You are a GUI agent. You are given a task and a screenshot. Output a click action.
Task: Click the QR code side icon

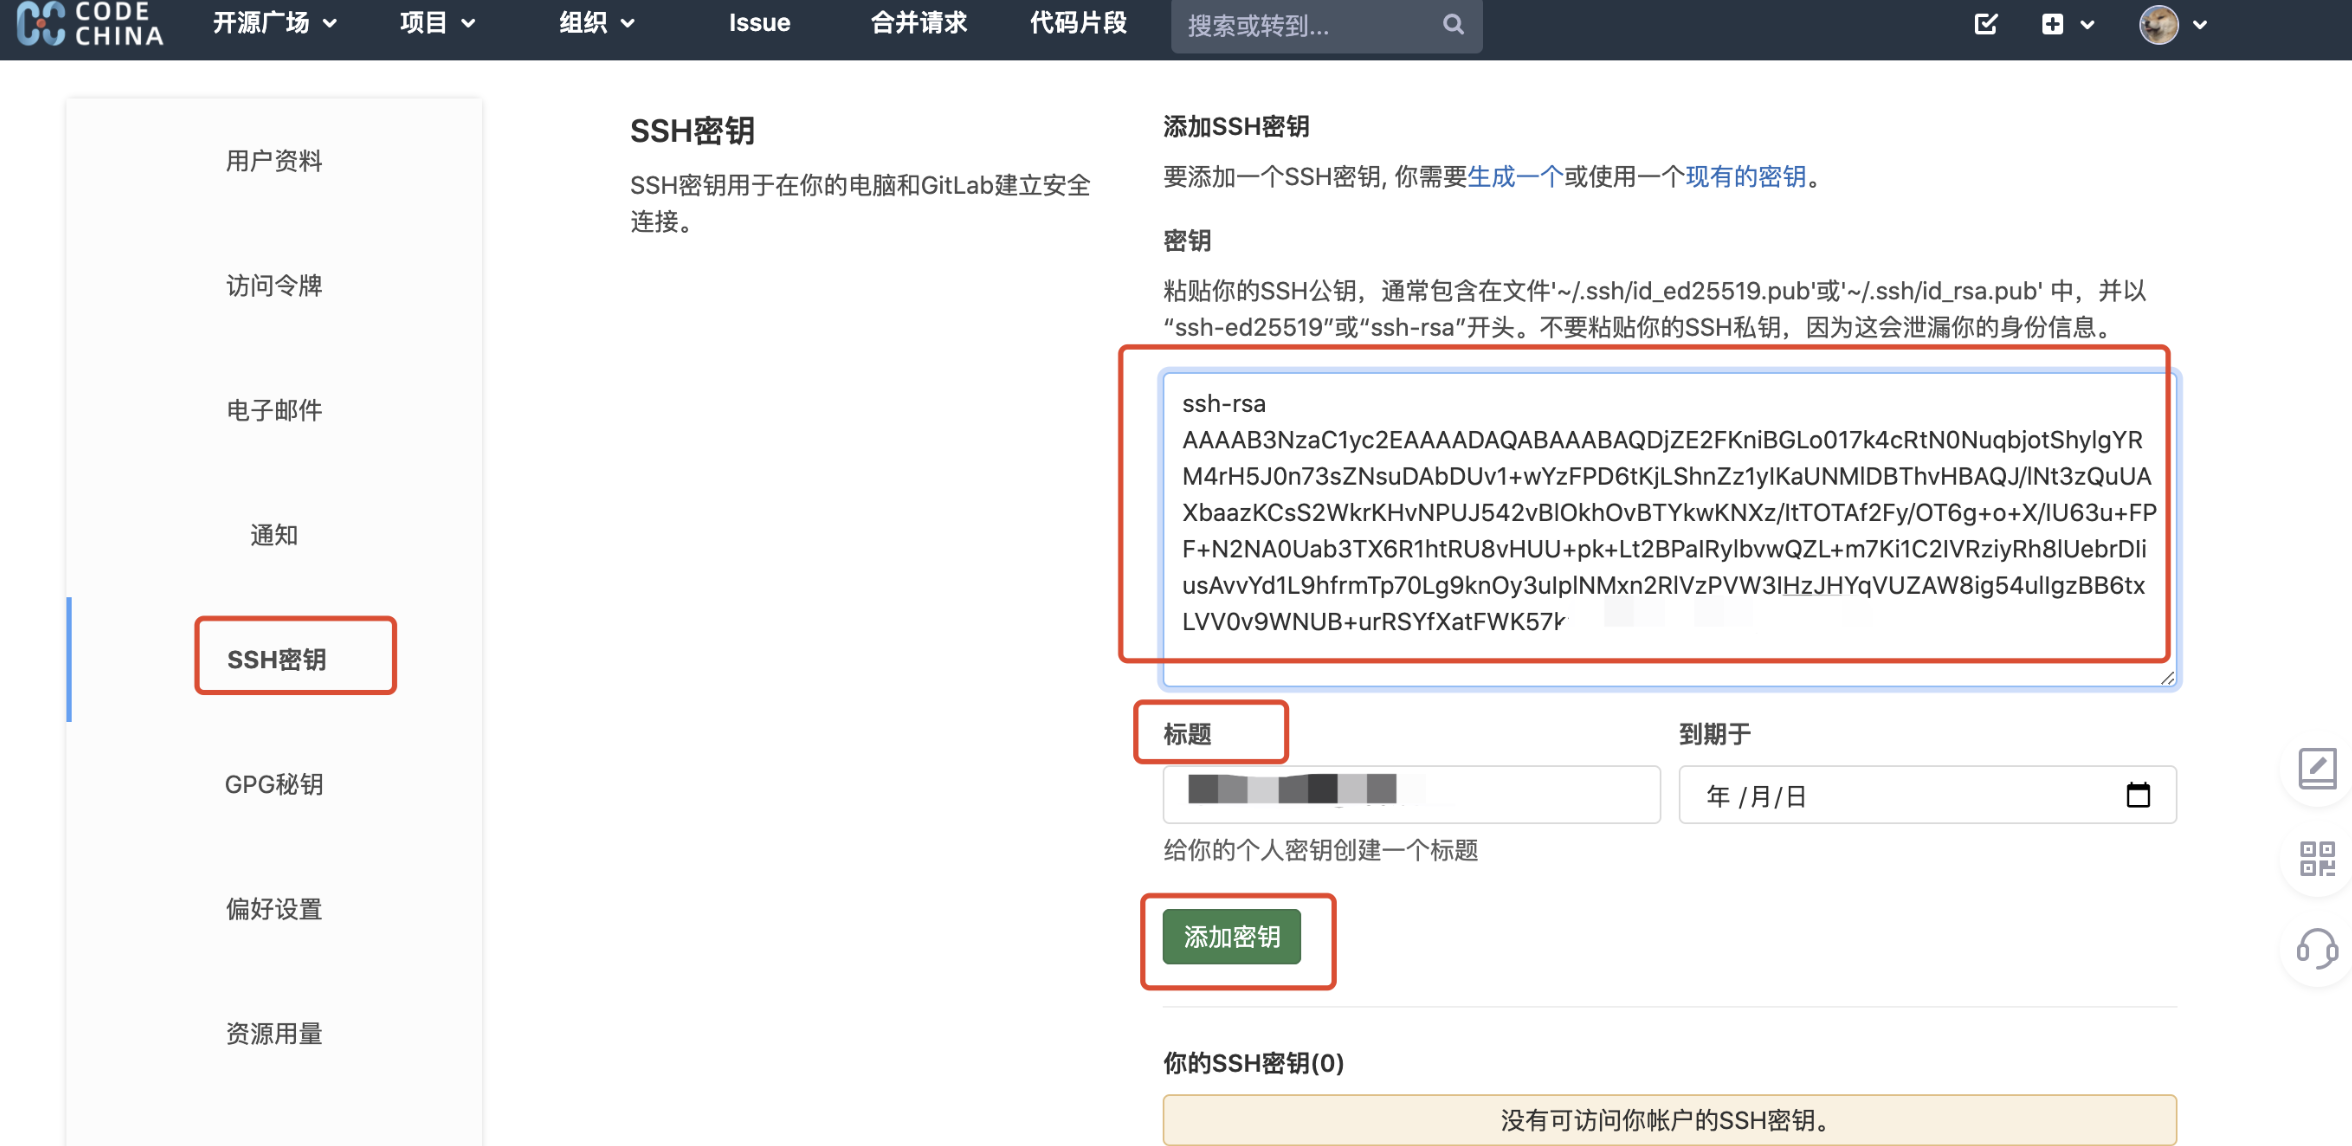[2317, 858]
